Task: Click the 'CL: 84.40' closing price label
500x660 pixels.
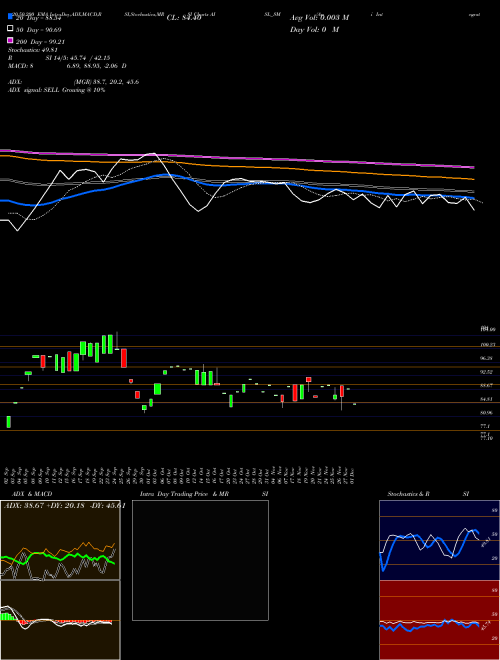Action: tap(184, 18)
